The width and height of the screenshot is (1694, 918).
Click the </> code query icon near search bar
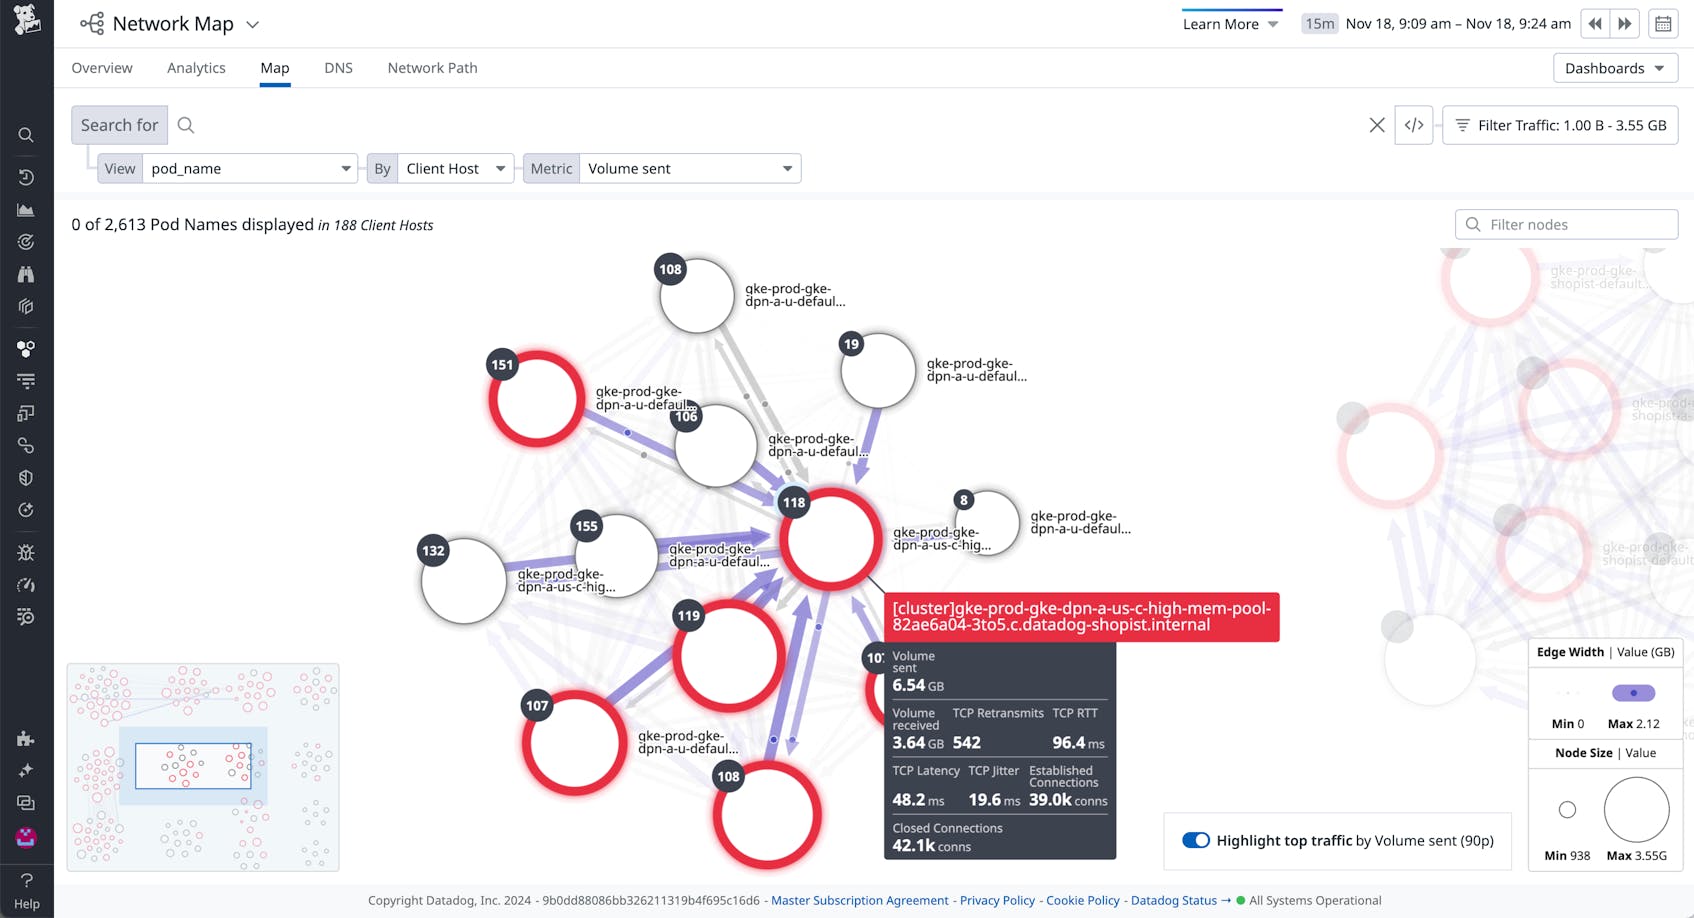click(x=1414, y=125)
